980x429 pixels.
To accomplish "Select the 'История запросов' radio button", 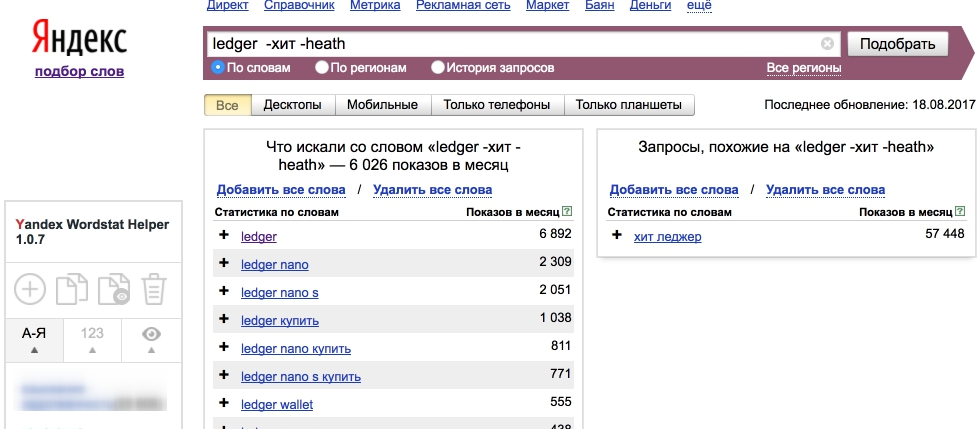I will [x=438, y=68].
